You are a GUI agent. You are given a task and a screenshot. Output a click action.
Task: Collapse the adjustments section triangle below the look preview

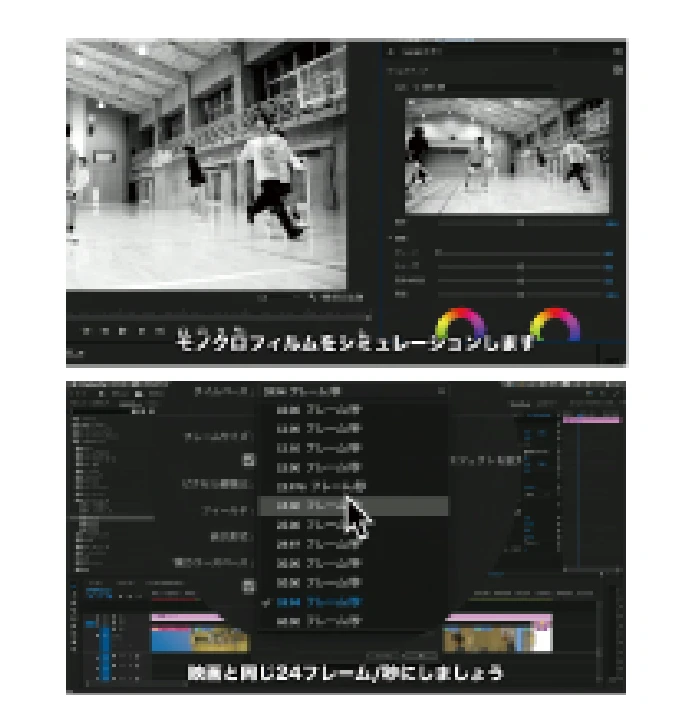click(391, 238)
